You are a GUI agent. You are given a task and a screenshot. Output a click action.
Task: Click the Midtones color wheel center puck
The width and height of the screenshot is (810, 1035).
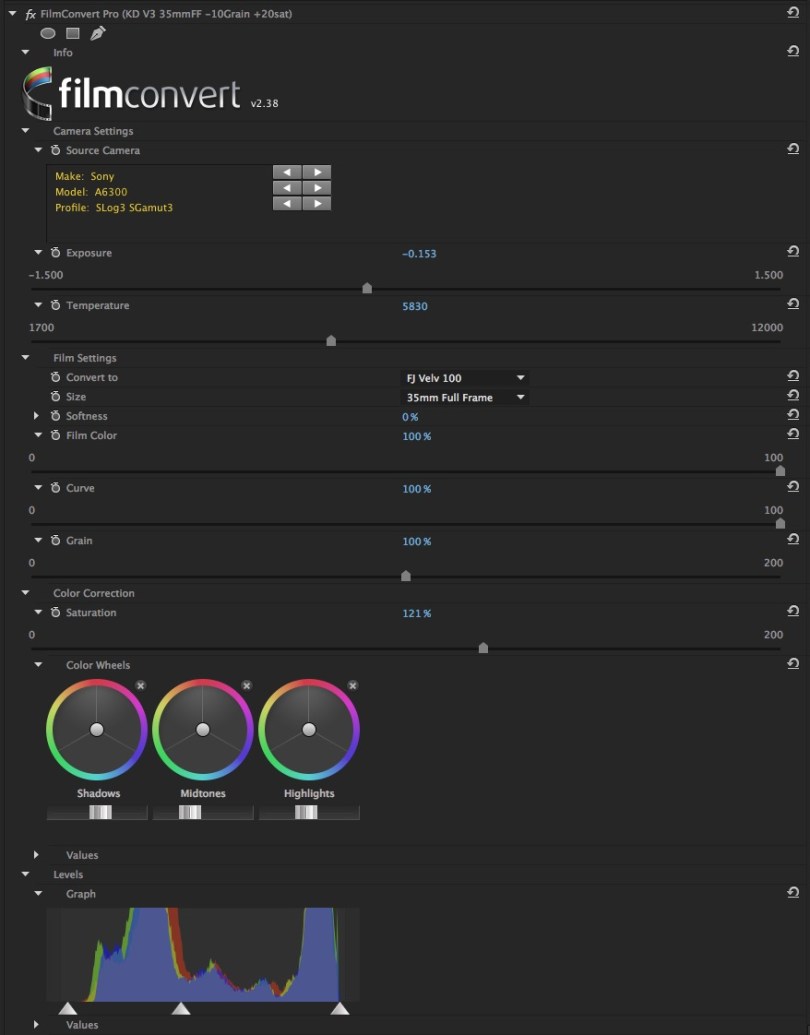pyautogui.click(x=203, y=729)
